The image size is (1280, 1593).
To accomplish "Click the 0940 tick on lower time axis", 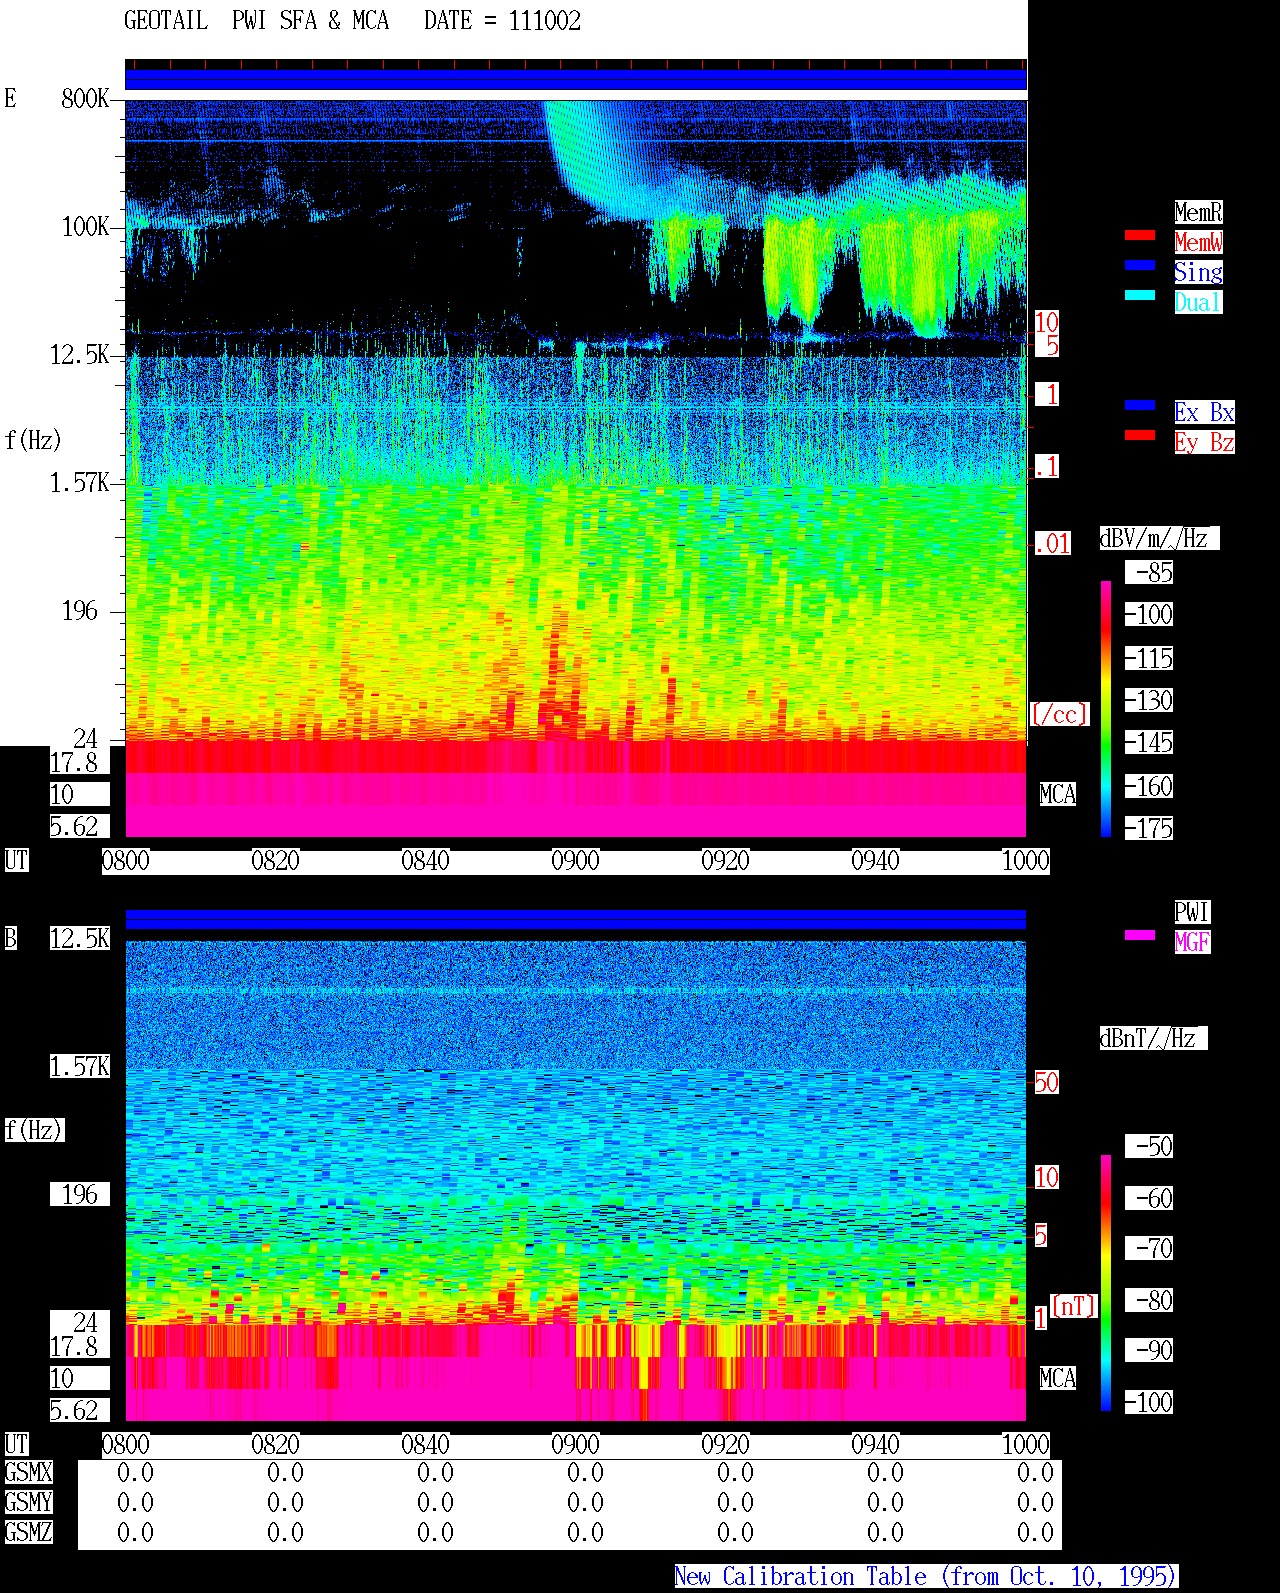I will pos(875,1445).
